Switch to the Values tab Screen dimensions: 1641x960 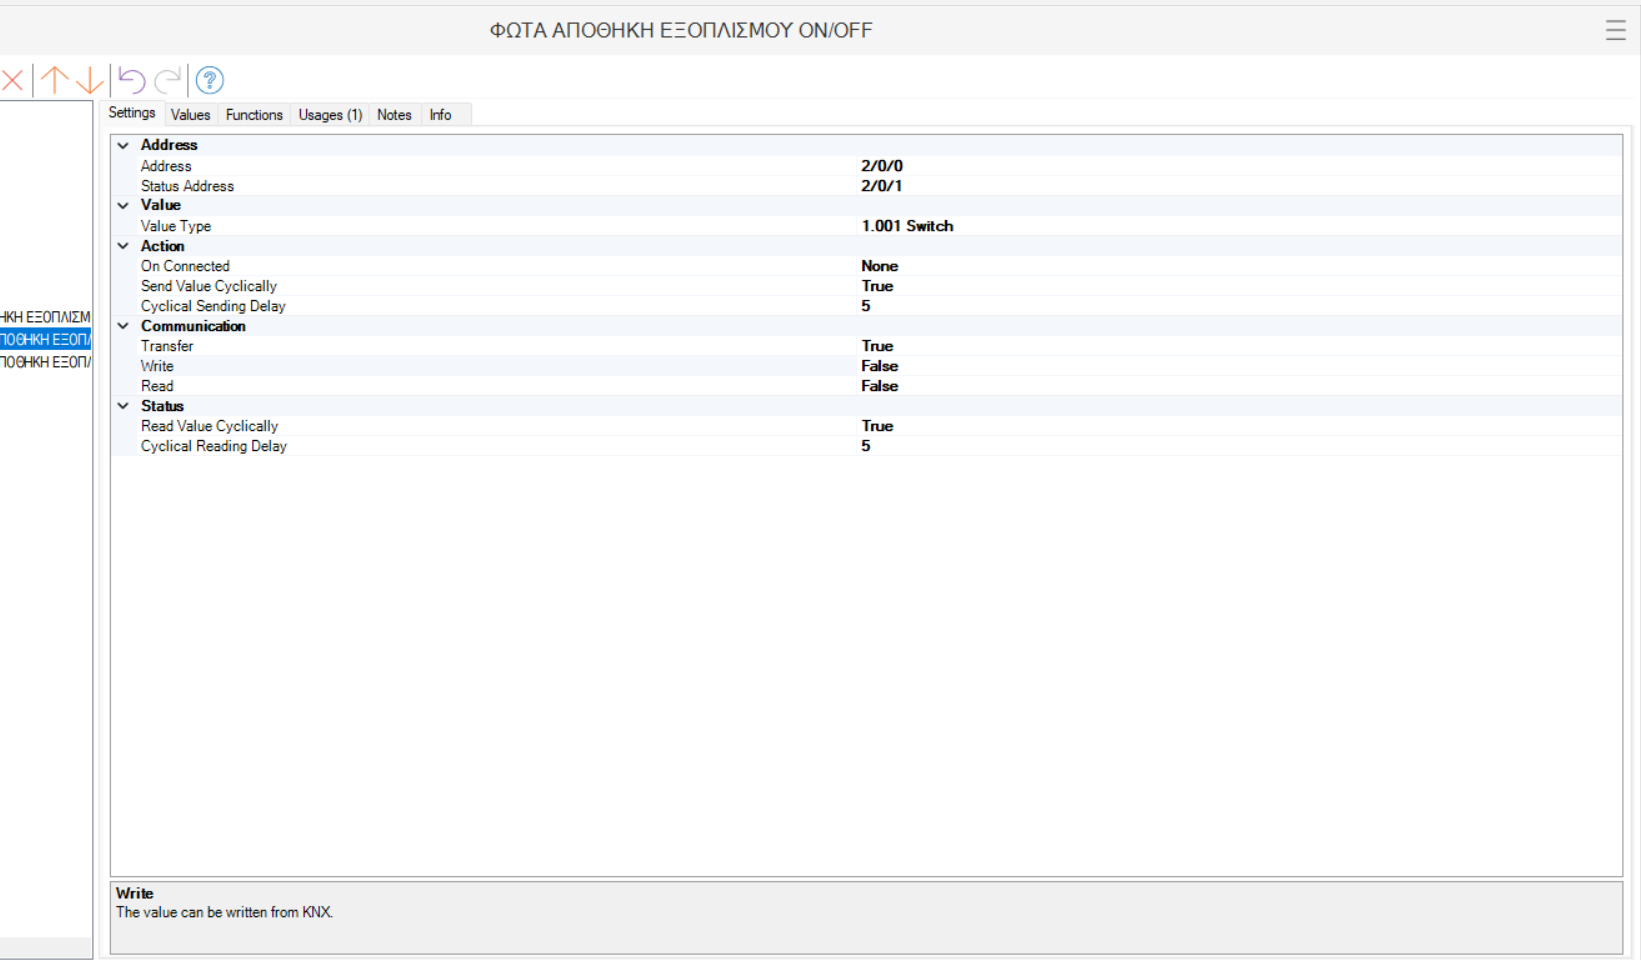190,115
